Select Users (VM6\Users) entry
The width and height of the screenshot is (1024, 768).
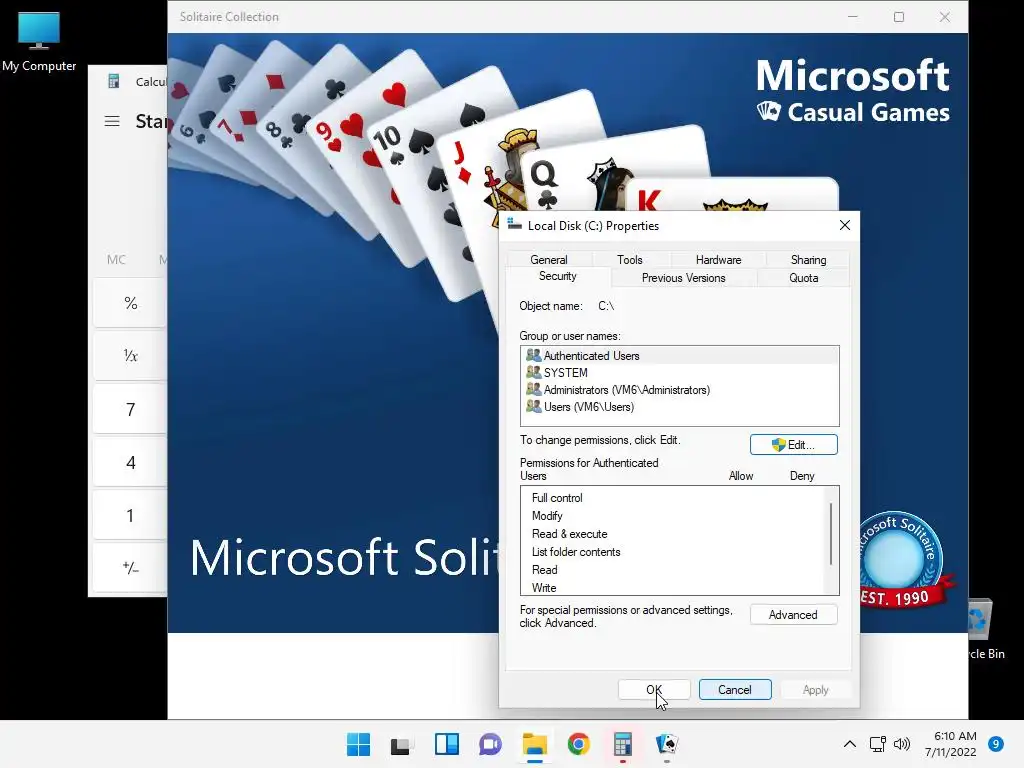click(x=679, y=407)
